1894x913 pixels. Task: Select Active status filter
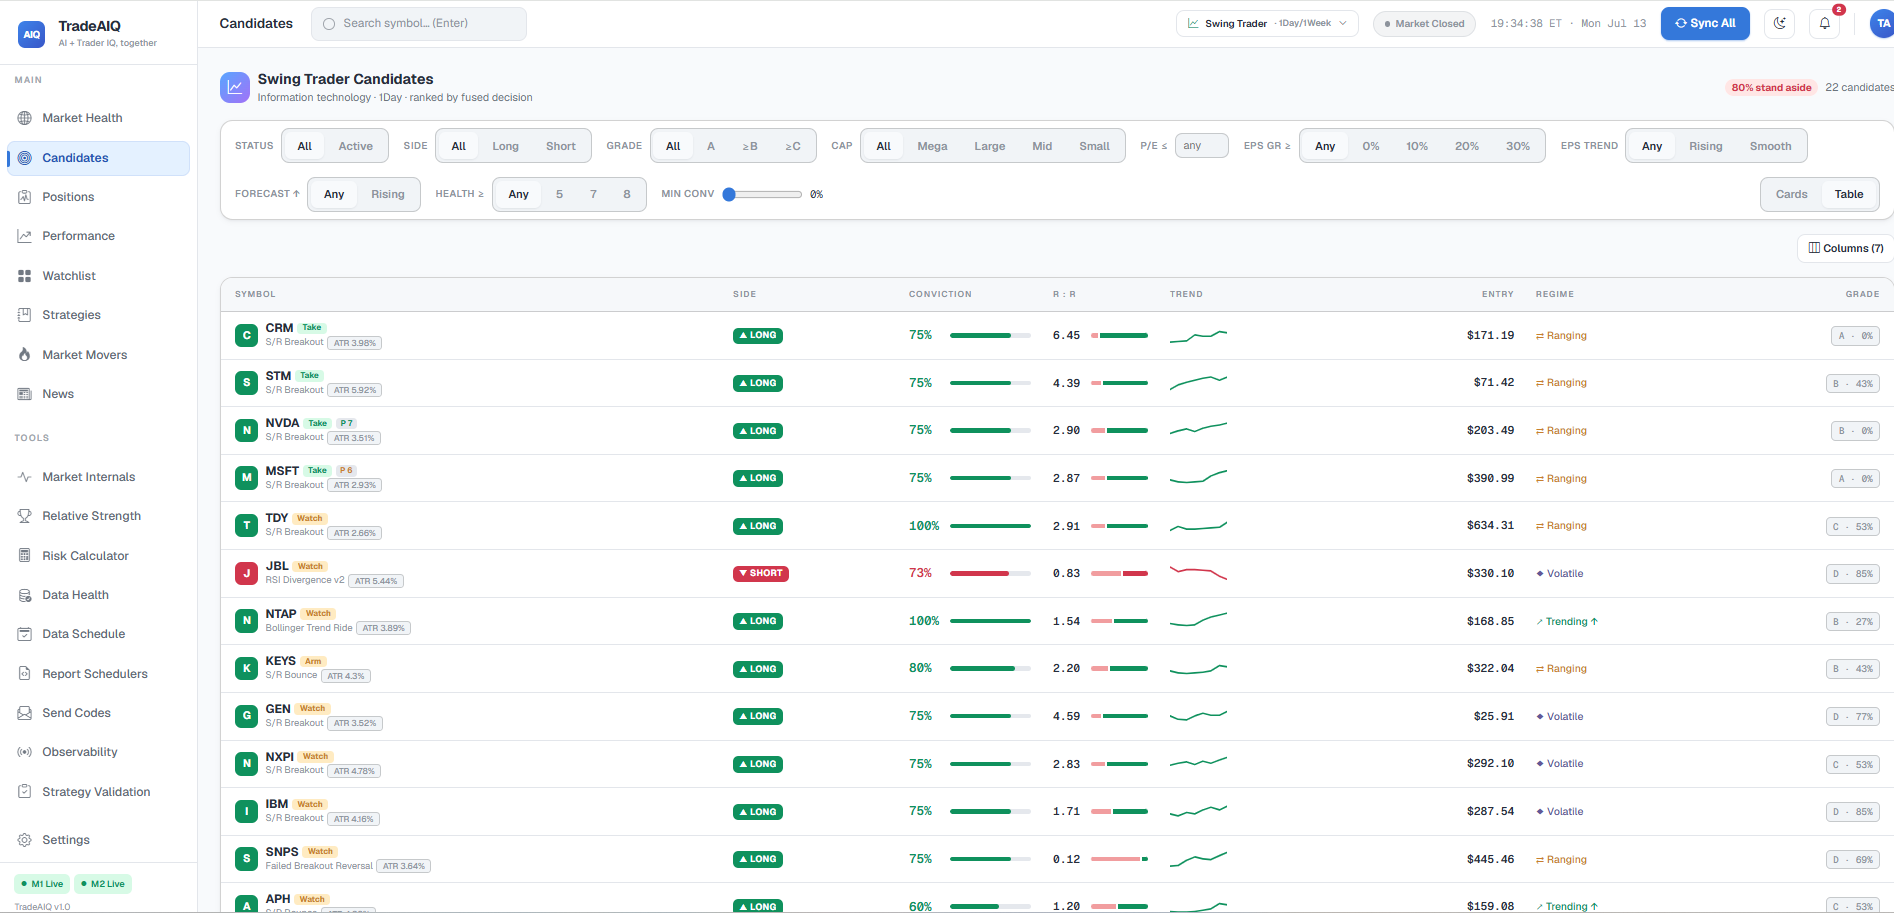coord(355,146)
